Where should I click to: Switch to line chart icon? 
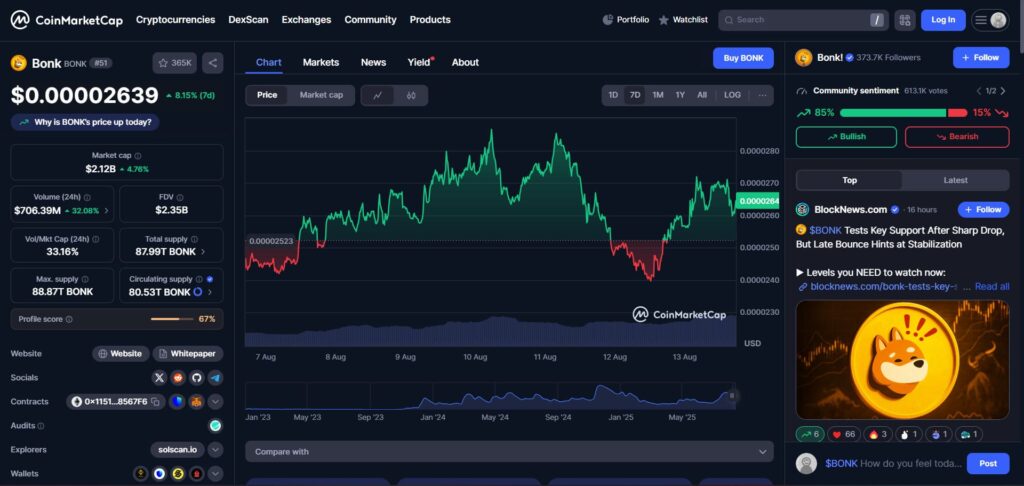pos(377,95)
